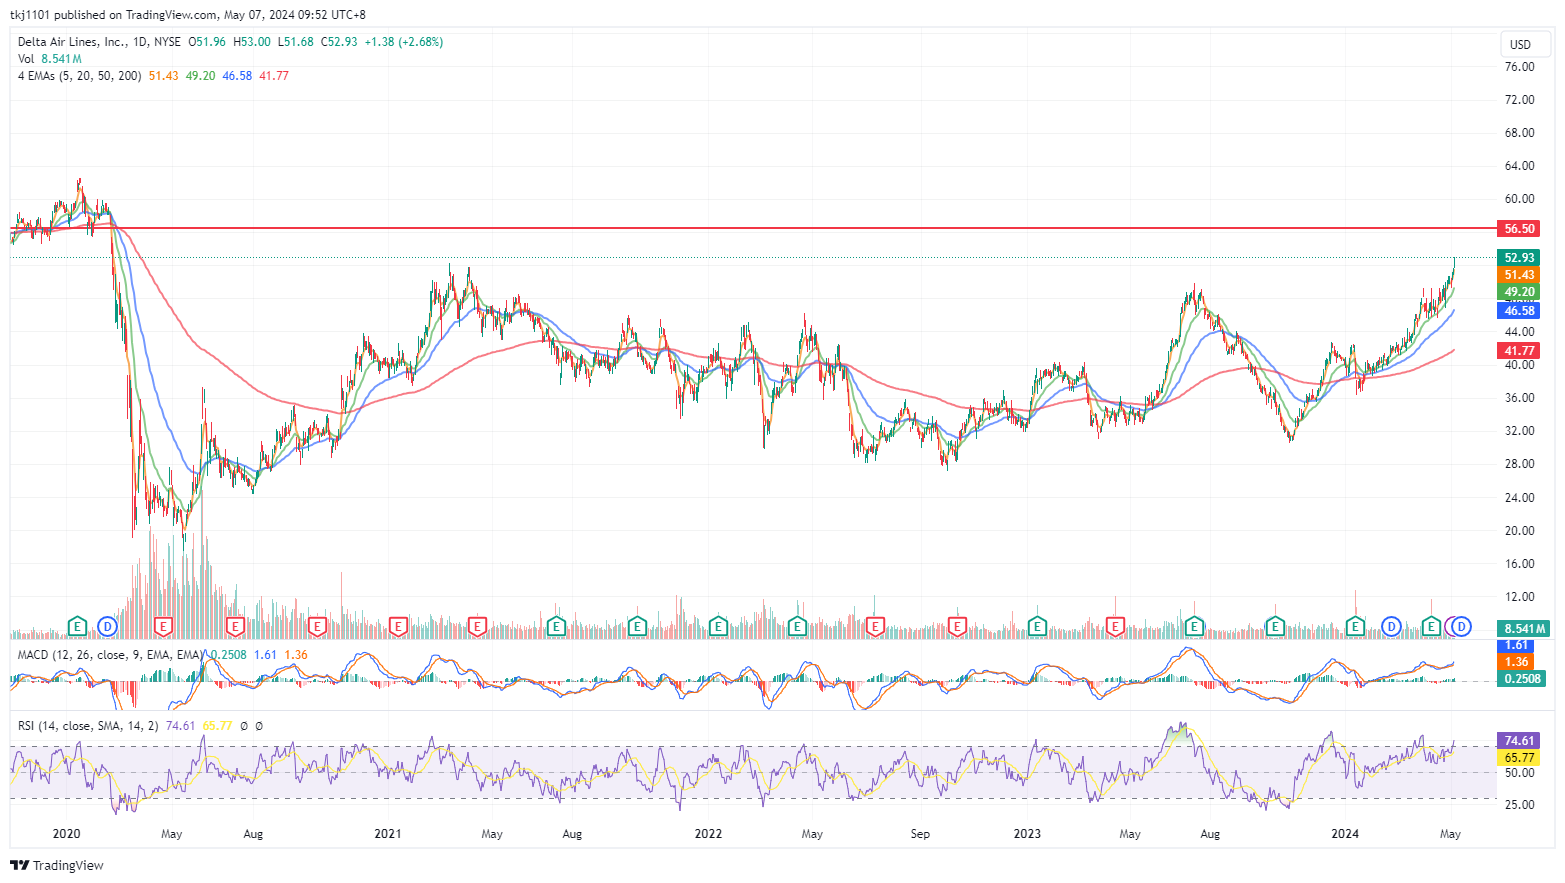Open the green earnings marker for July 2021
This screenshot has height=883, width=1565.
(556, 627)
